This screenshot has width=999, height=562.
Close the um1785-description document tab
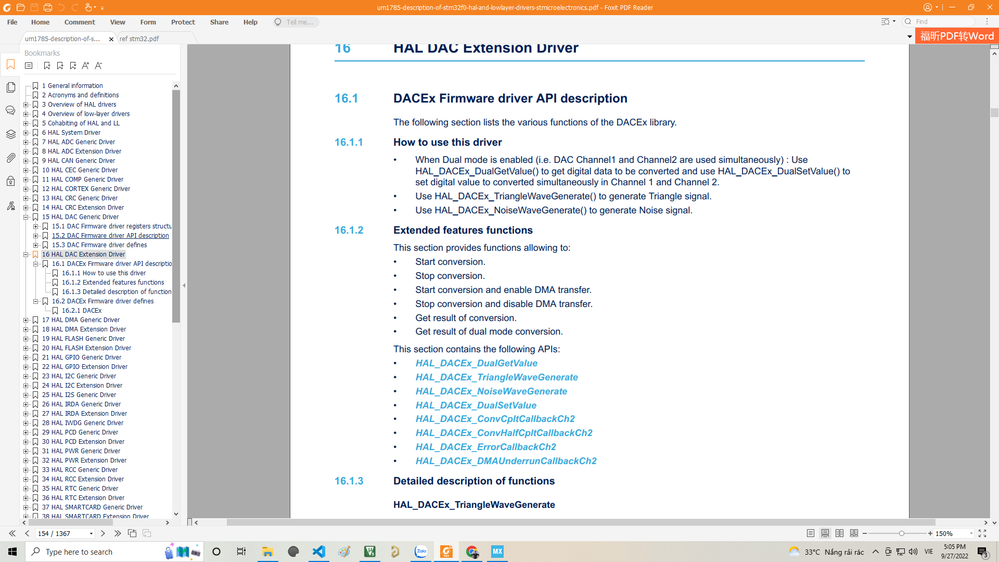(x=111, y=39)
